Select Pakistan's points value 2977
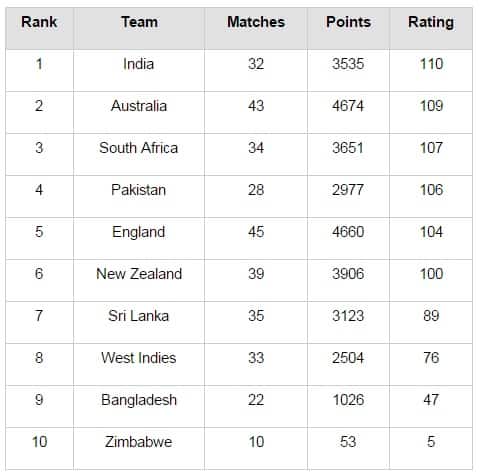The width and height of the screenshot is (480, 474). coord(348,190)
